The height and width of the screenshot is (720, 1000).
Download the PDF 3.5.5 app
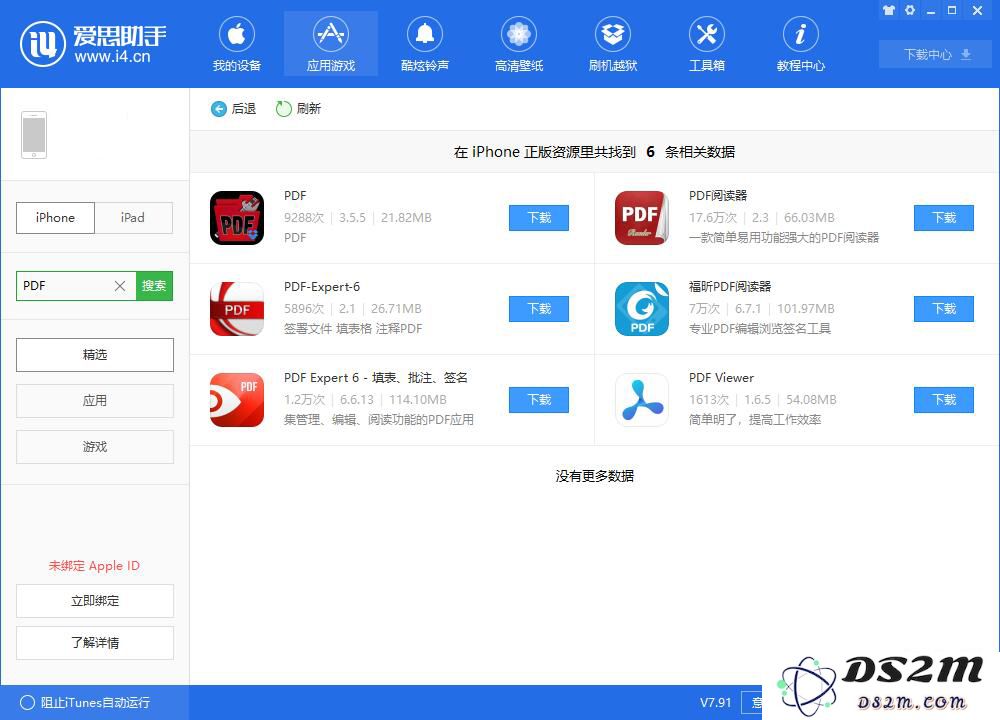tap(539, 218)
